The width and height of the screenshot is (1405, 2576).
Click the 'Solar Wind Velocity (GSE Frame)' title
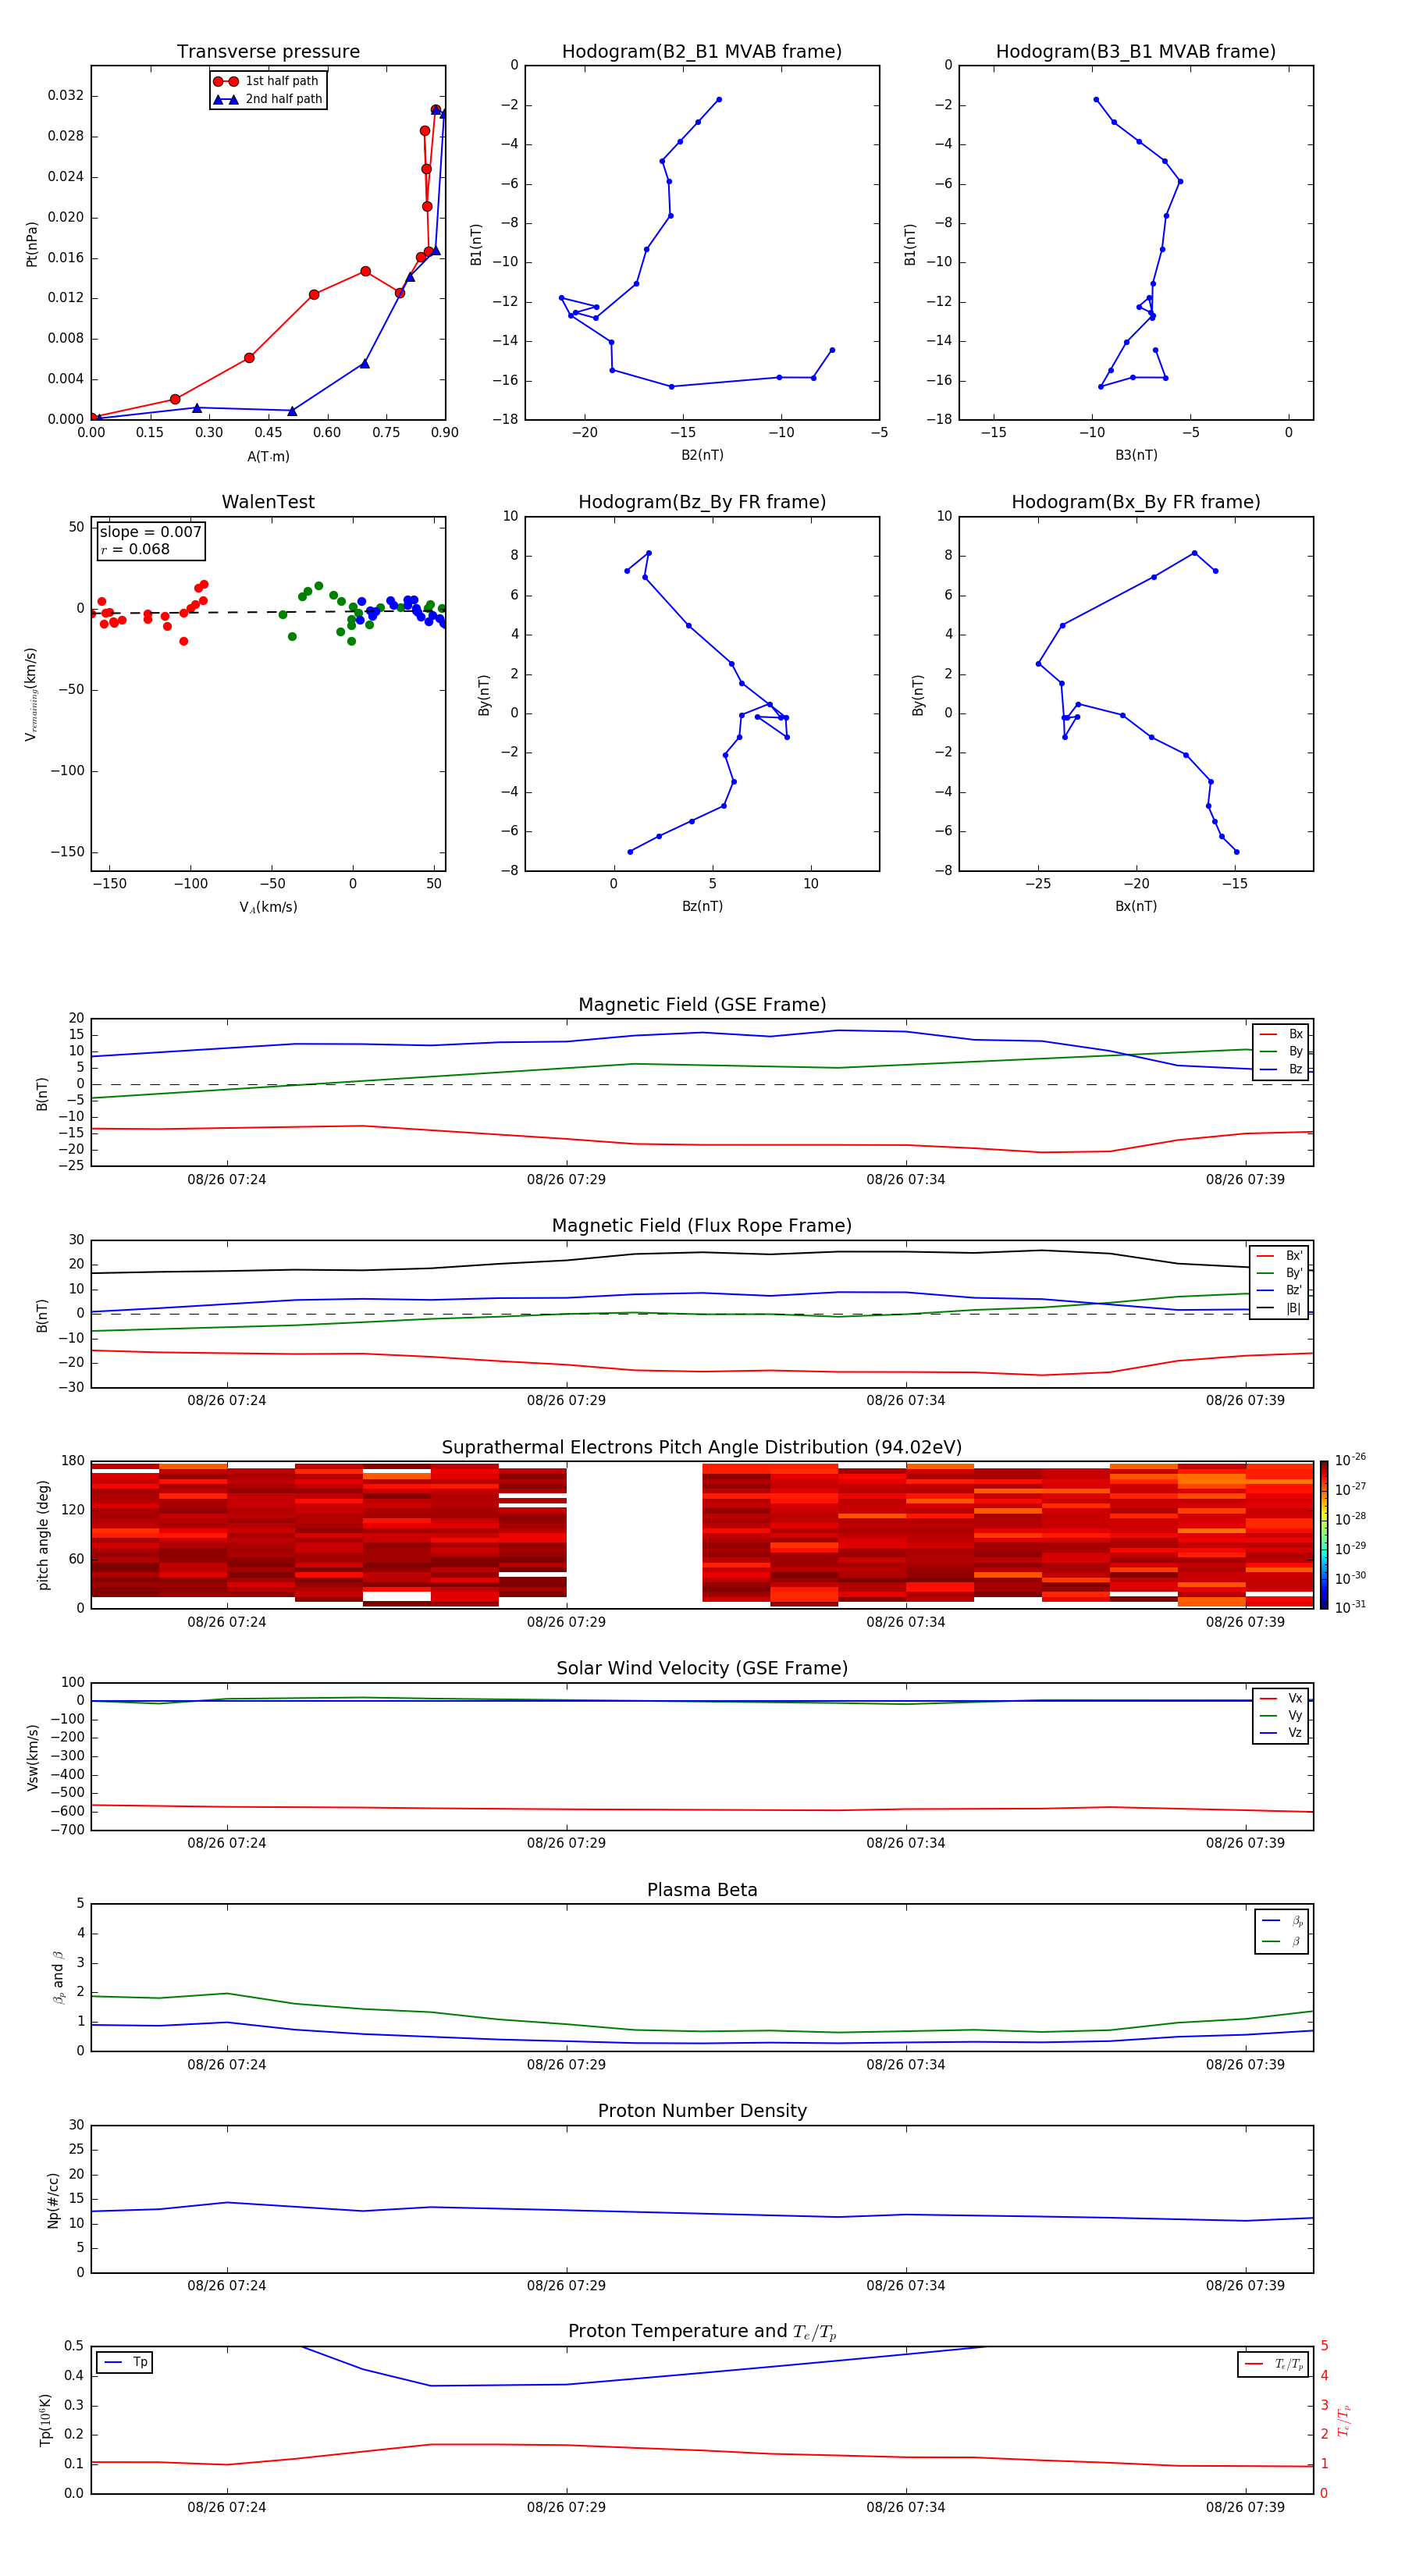702,1669
